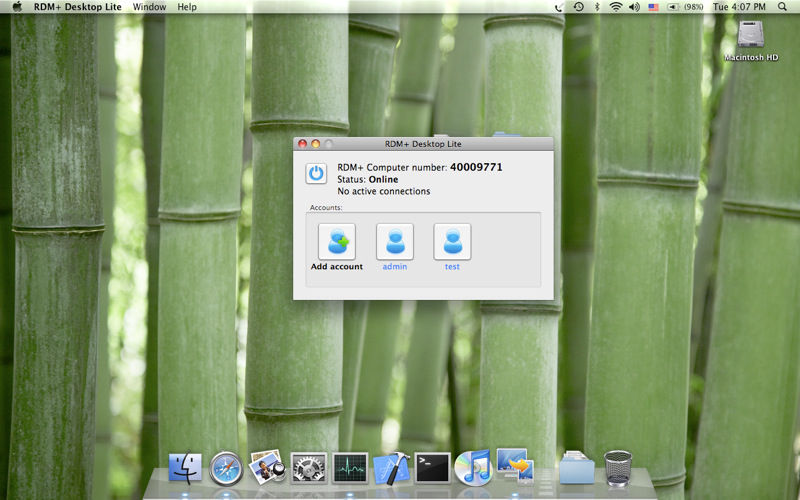Open Activity Monitor from the Dock

(350, 467)
